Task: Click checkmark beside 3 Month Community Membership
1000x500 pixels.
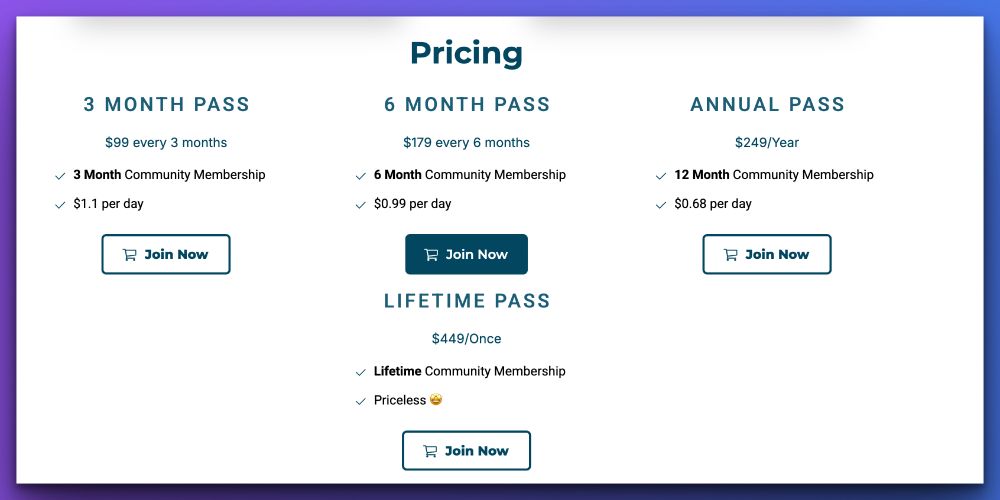Action: (x=61, y=175)
